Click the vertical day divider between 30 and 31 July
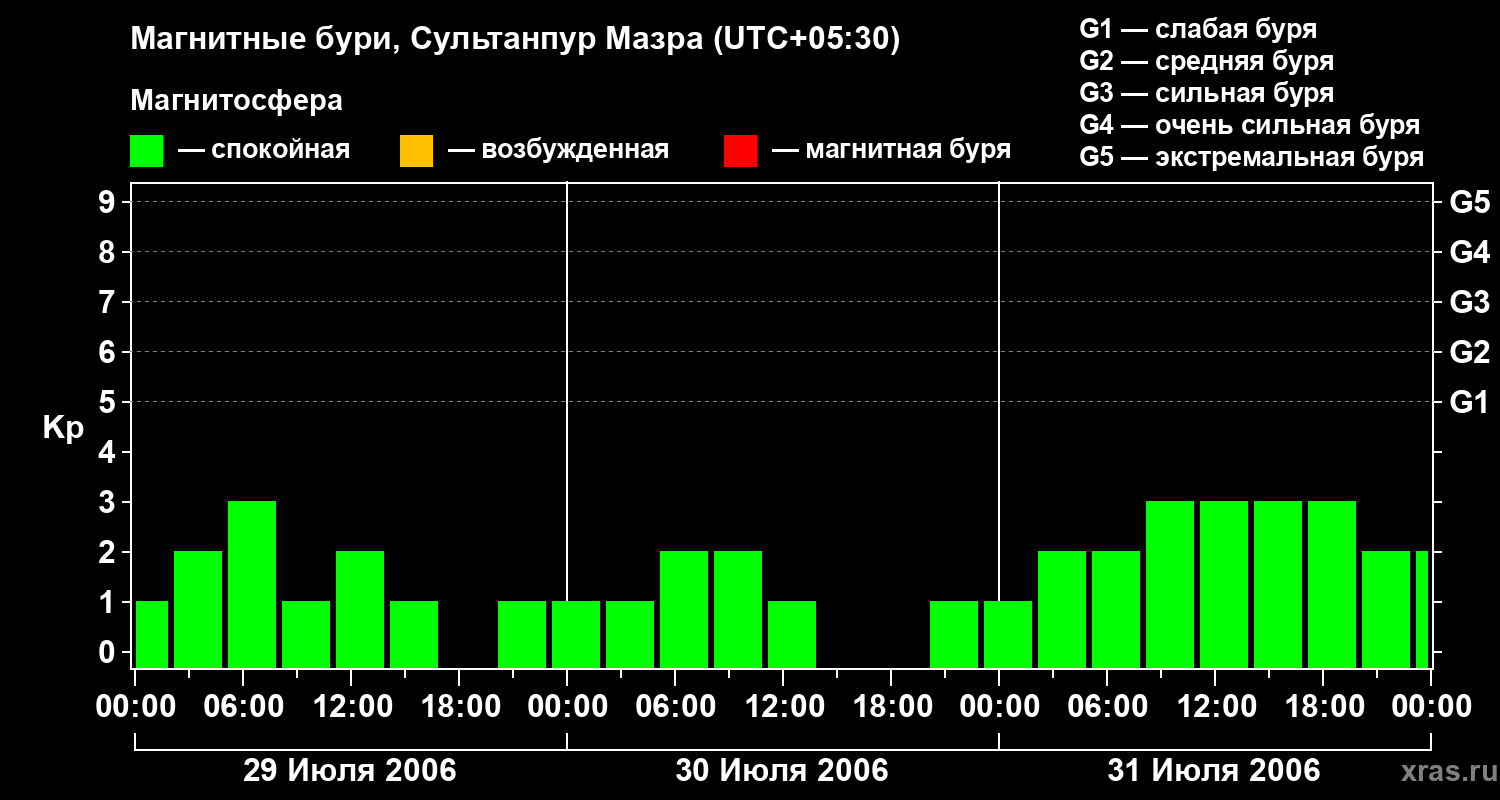 click(999, 425)
